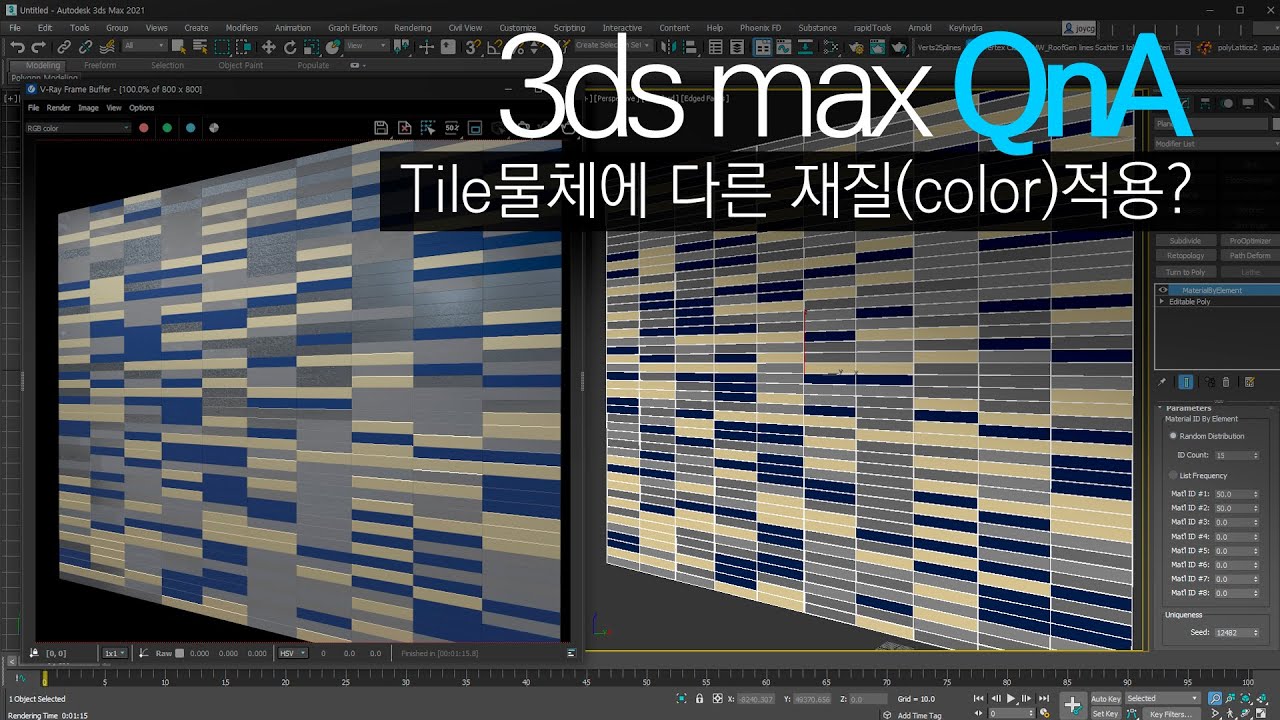Viewport: 1280px width, 720px height.
Task: Open the Modifiers menu
Action: click(241, 28)
